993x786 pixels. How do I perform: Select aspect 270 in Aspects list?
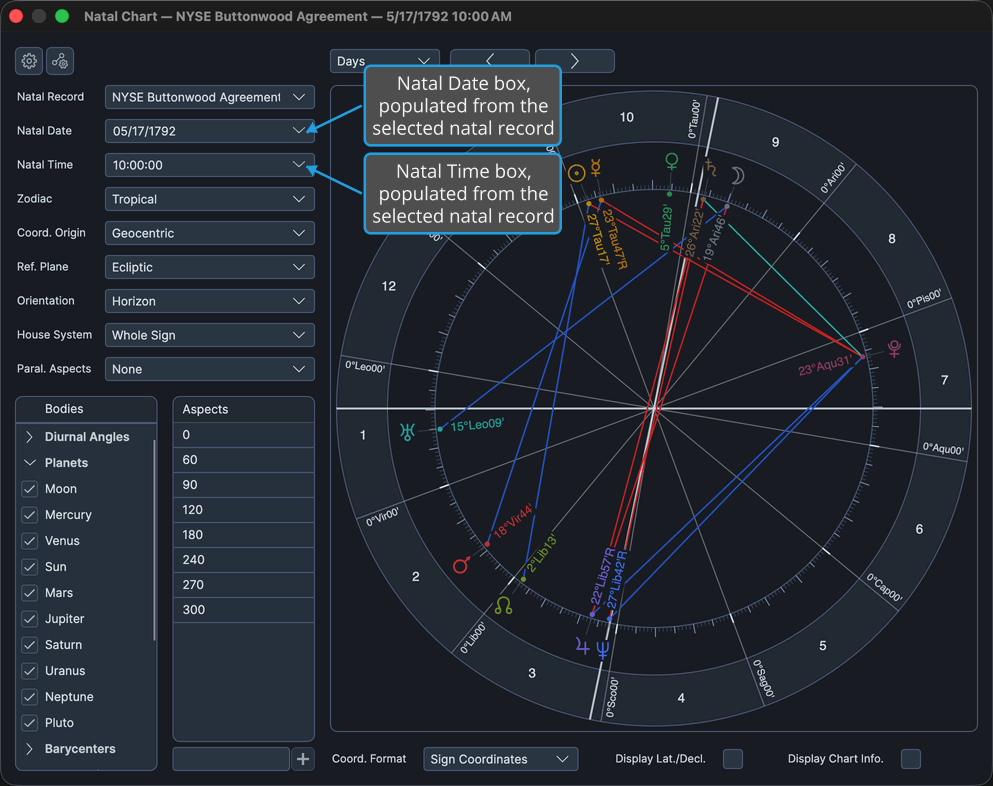[244, 585]
